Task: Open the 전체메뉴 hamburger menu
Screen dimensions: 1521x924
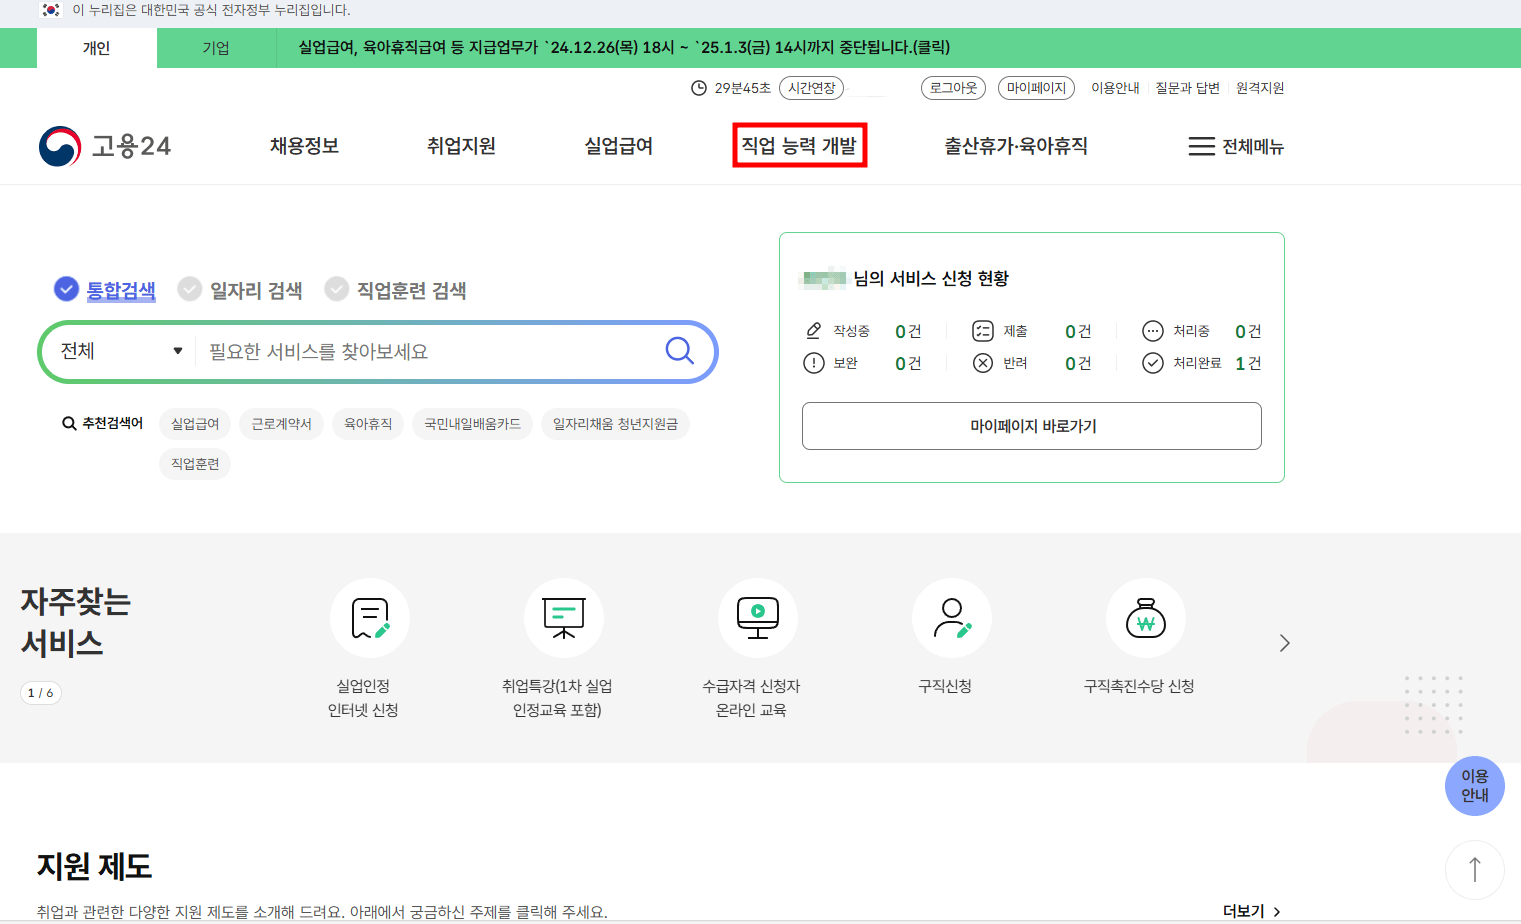Action: tap(1236, 146)
